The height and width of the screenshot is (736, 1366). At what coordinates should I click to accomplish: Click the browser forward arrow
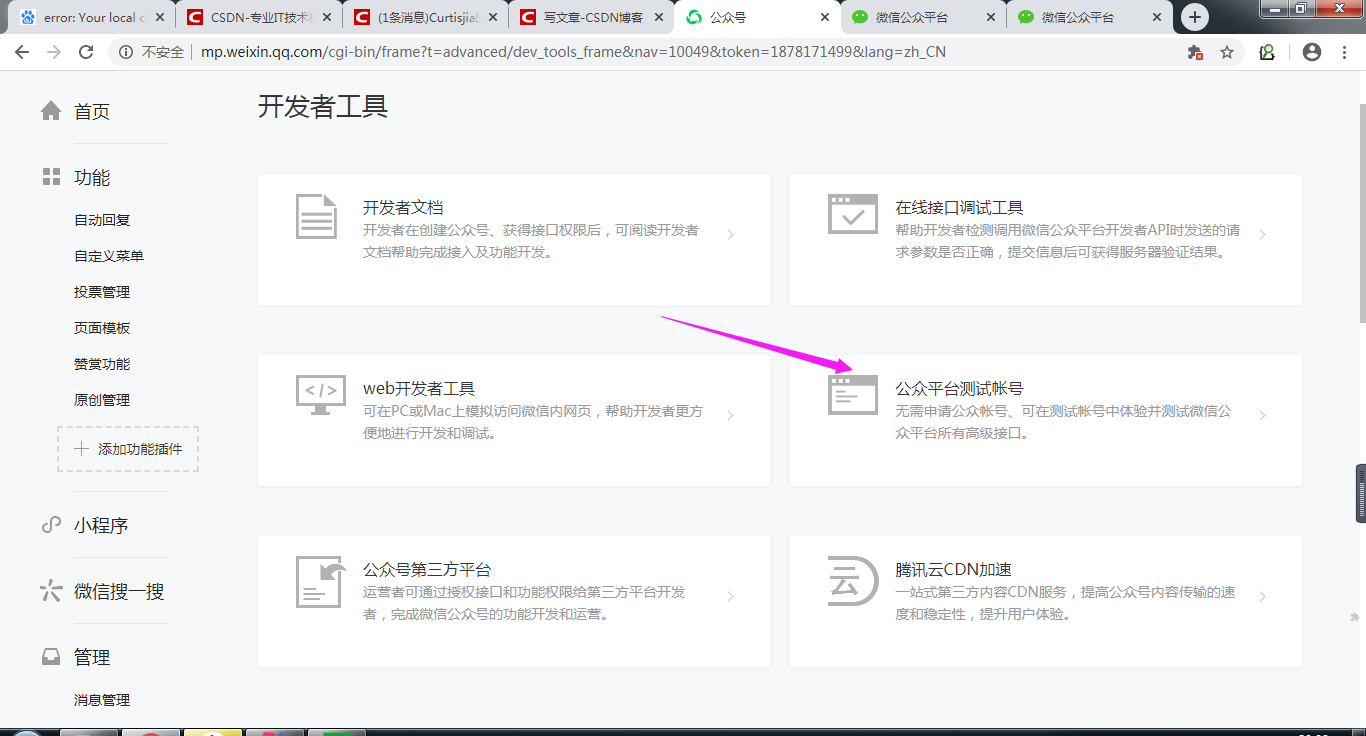click(54, 52)
